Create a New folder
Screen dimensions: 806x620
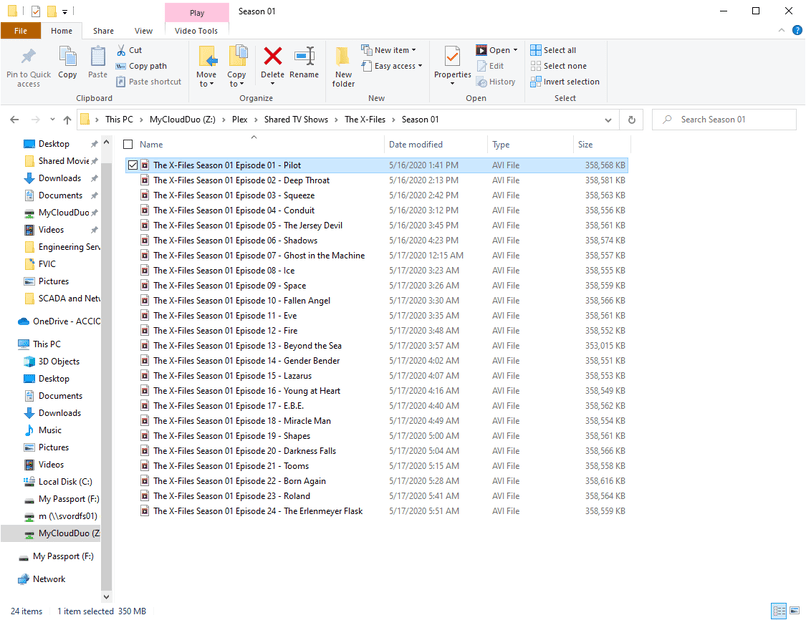coord(343,66)
